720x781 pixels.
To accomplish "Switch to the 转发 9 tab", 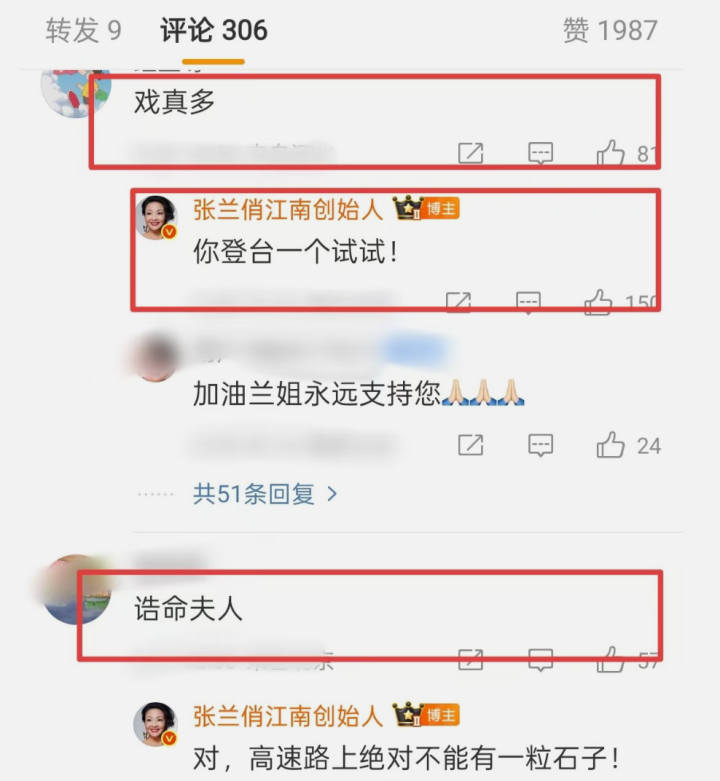I will click(x=84, y=30).
